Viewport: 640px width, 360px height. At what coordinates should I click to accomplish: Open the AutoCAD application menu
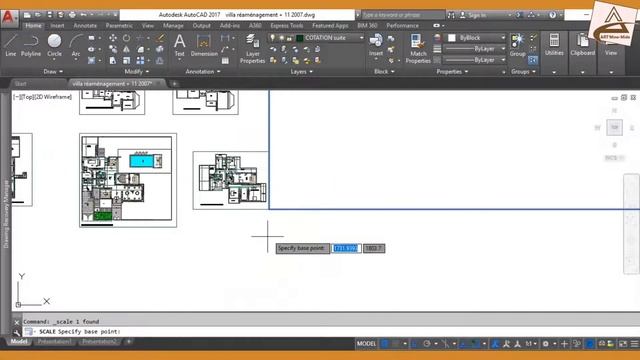point(9,17)
